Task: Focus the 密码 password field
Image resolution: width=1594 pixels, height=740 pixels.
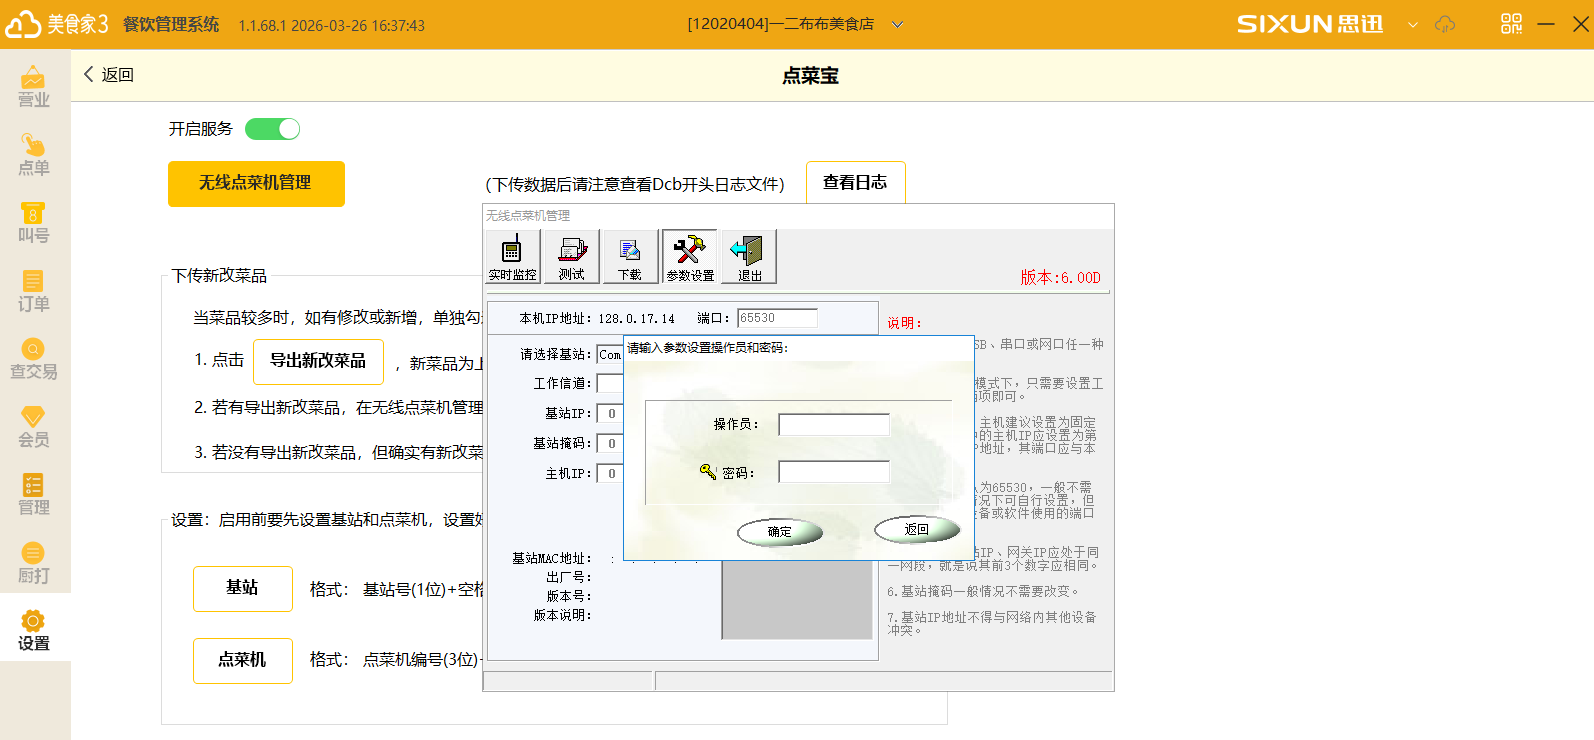Action: coord(833,472)
